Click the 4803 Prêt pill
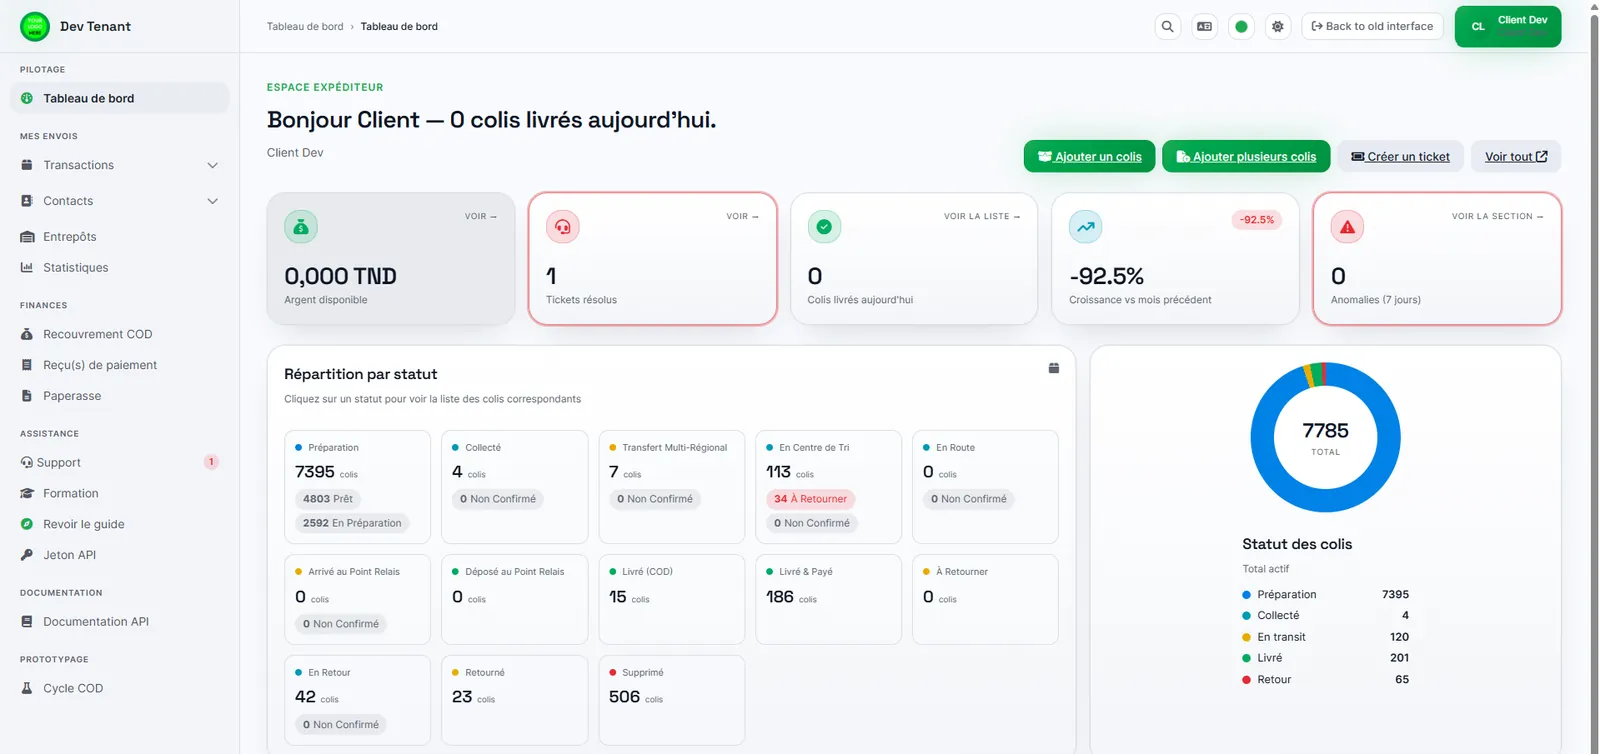The height and width of the screenshot is (754, 1600). coord(328,499)
